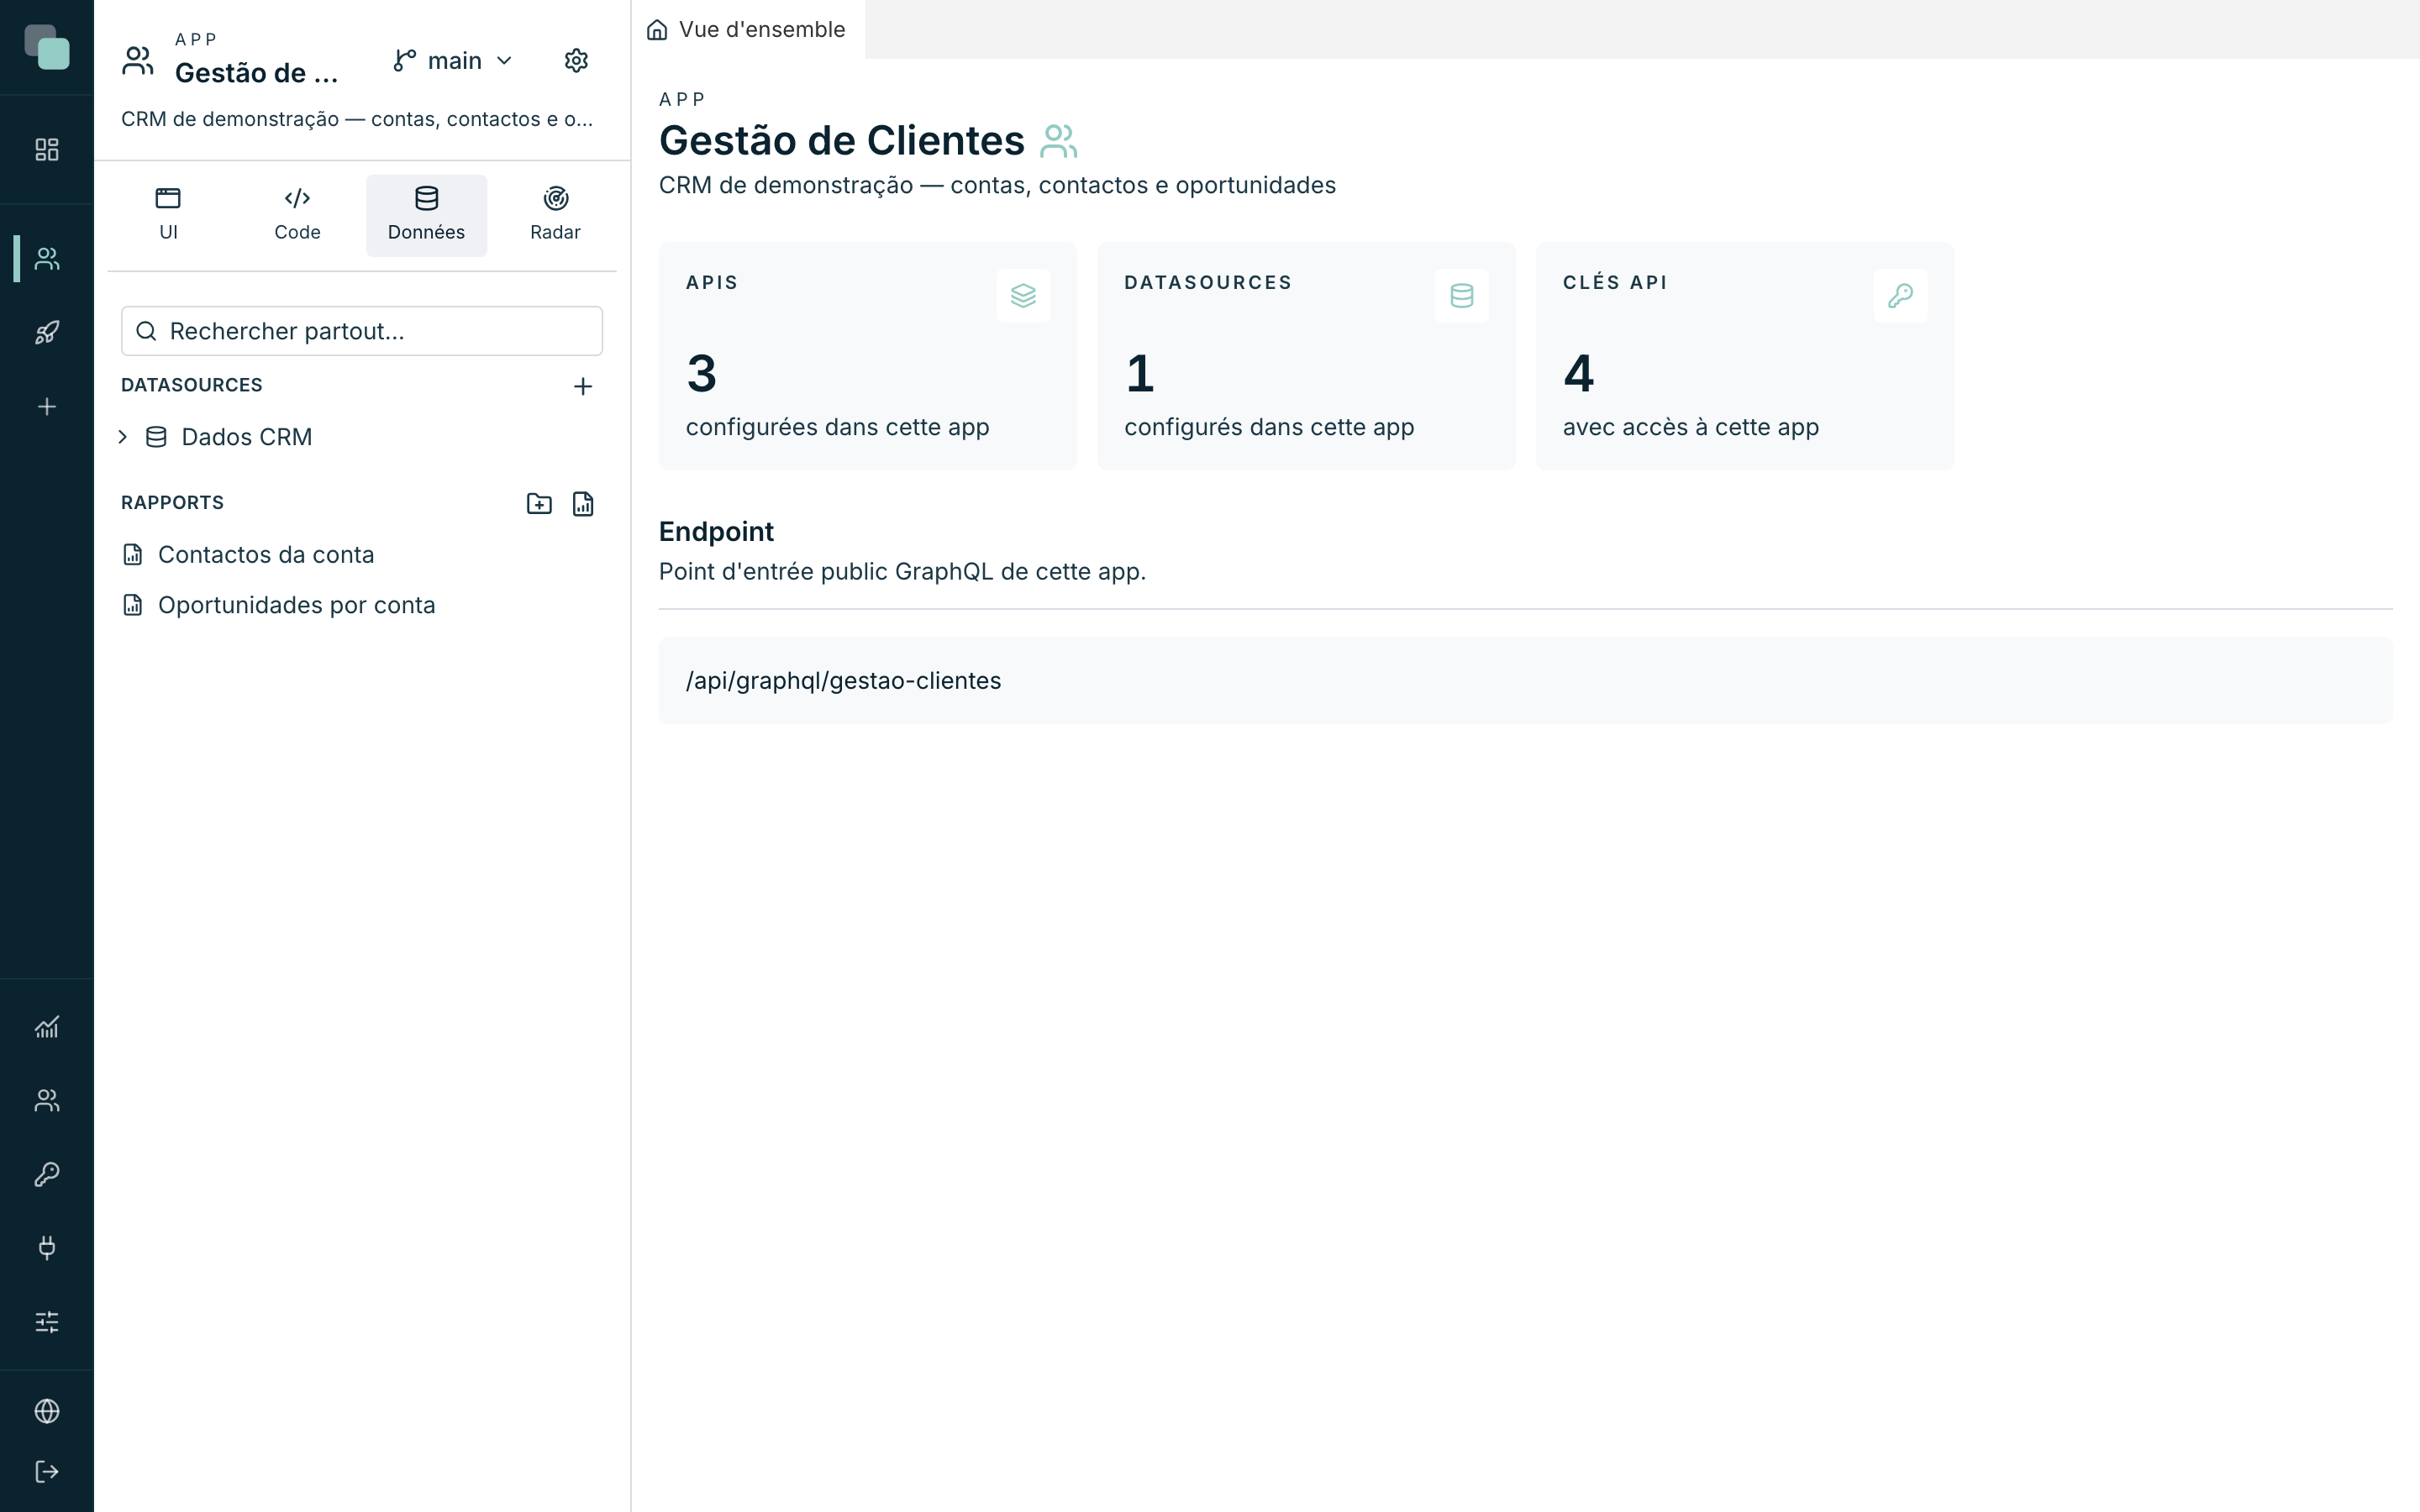
Task: Click the users icon beside Gestão de Clientes title
Action: pos(1059,141)
